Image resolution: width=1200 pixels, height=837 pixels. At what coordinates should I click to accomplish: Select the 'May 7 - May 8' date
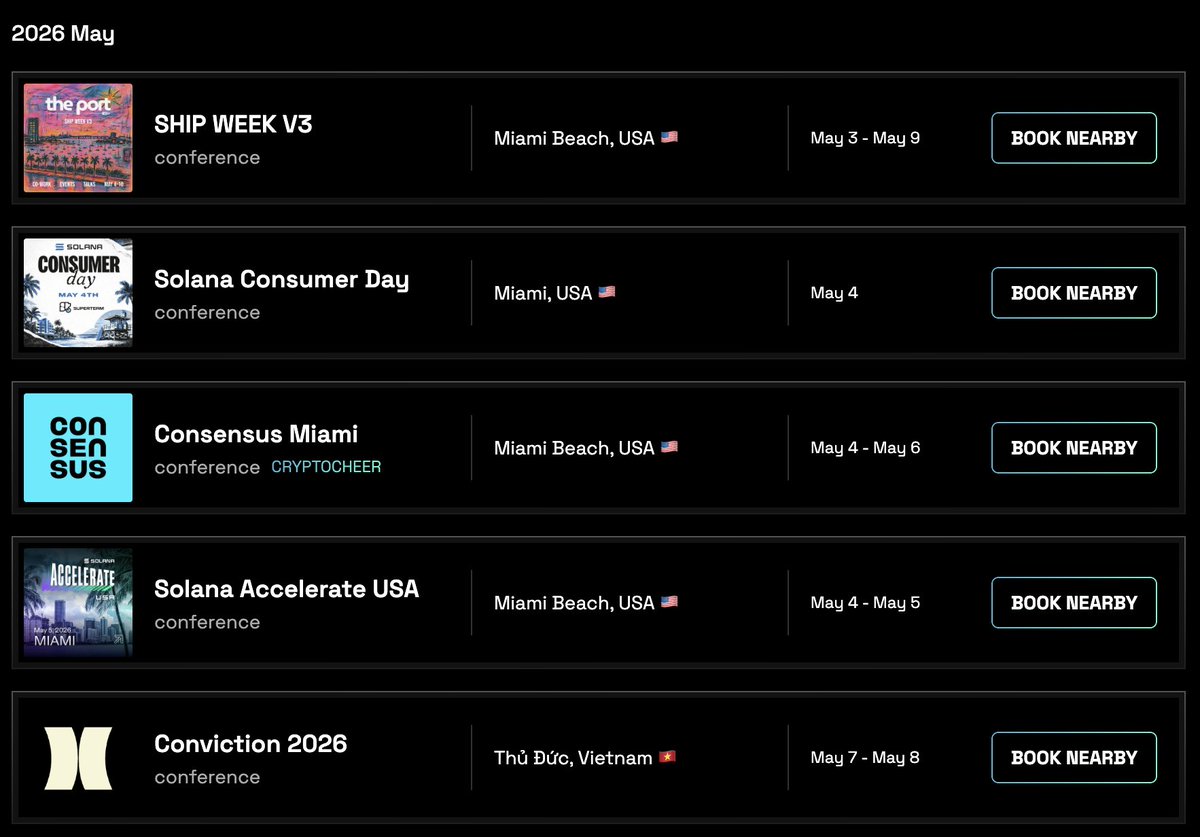coord(865,758)
